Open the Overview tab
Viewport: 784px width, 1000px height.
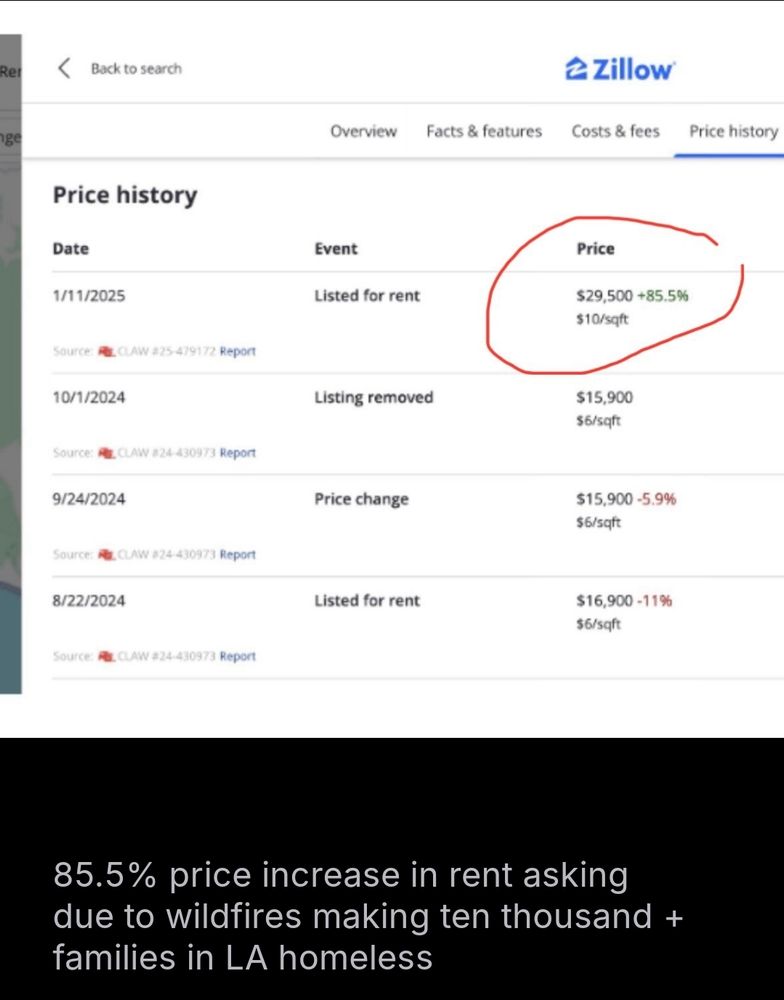coord(363,131)
